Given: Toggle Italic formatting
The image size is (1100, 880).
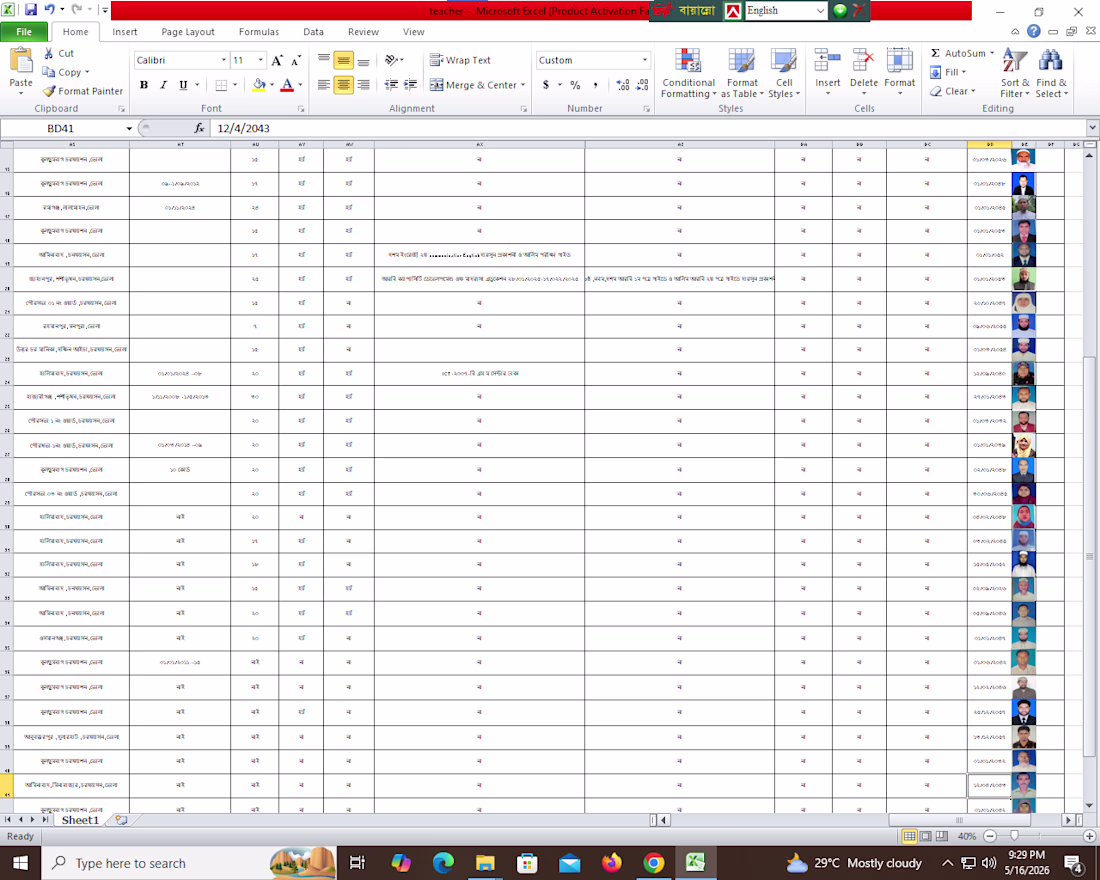Looking at the screenshot, I should click(x=163, y=85).
